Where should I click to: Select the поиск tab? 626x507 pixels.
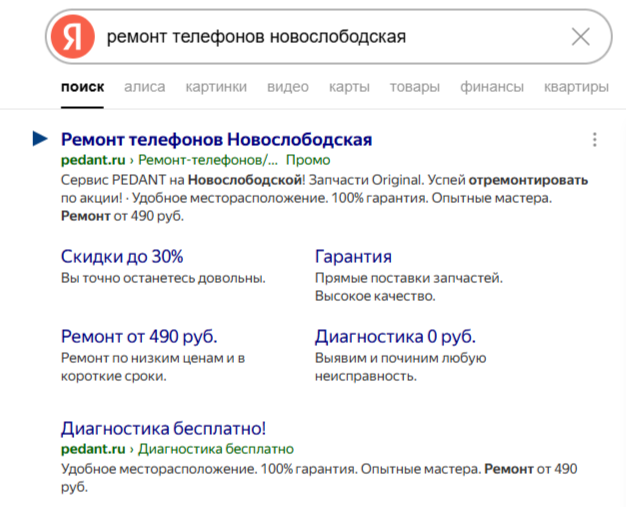[x=82, y=87]
